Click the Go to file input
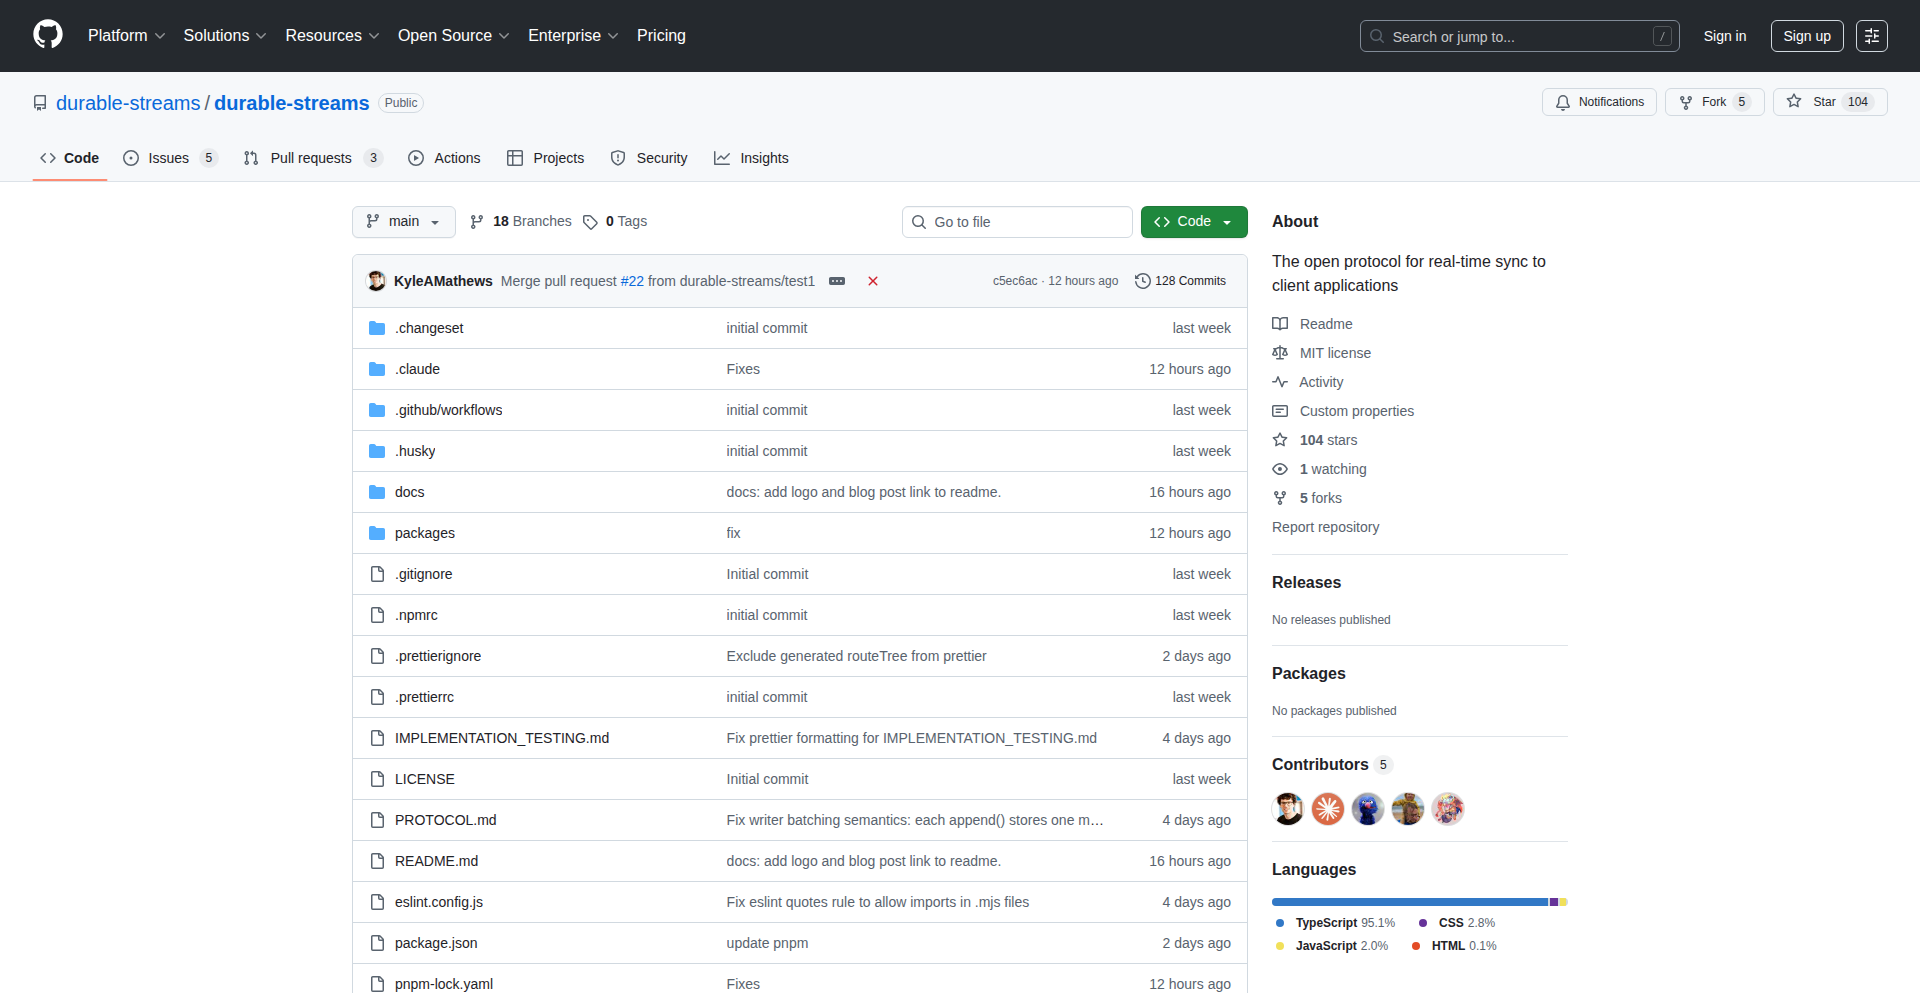The width and height of the screenshot is (1920, 993). [x=1017, y=222]
